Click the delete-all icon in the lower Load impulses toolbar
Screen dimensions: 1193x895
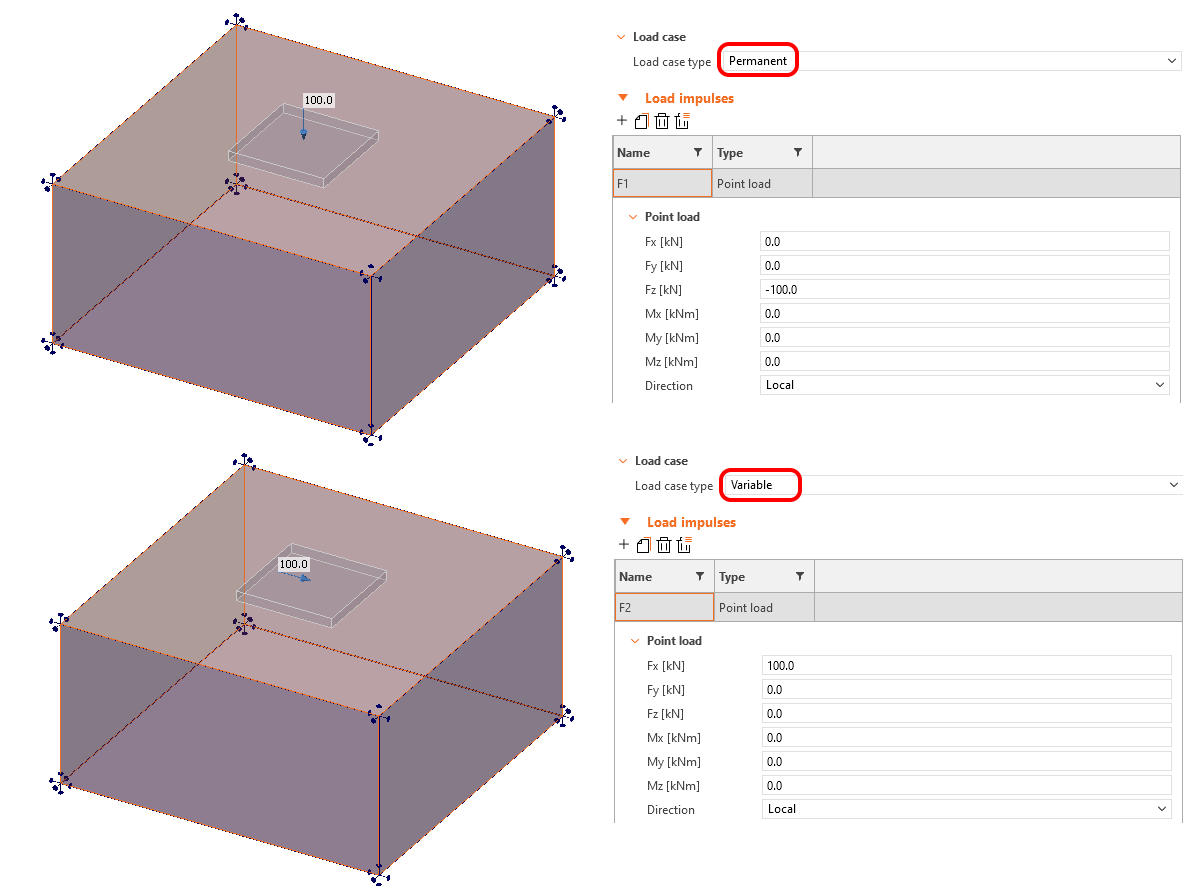point(682,545)
